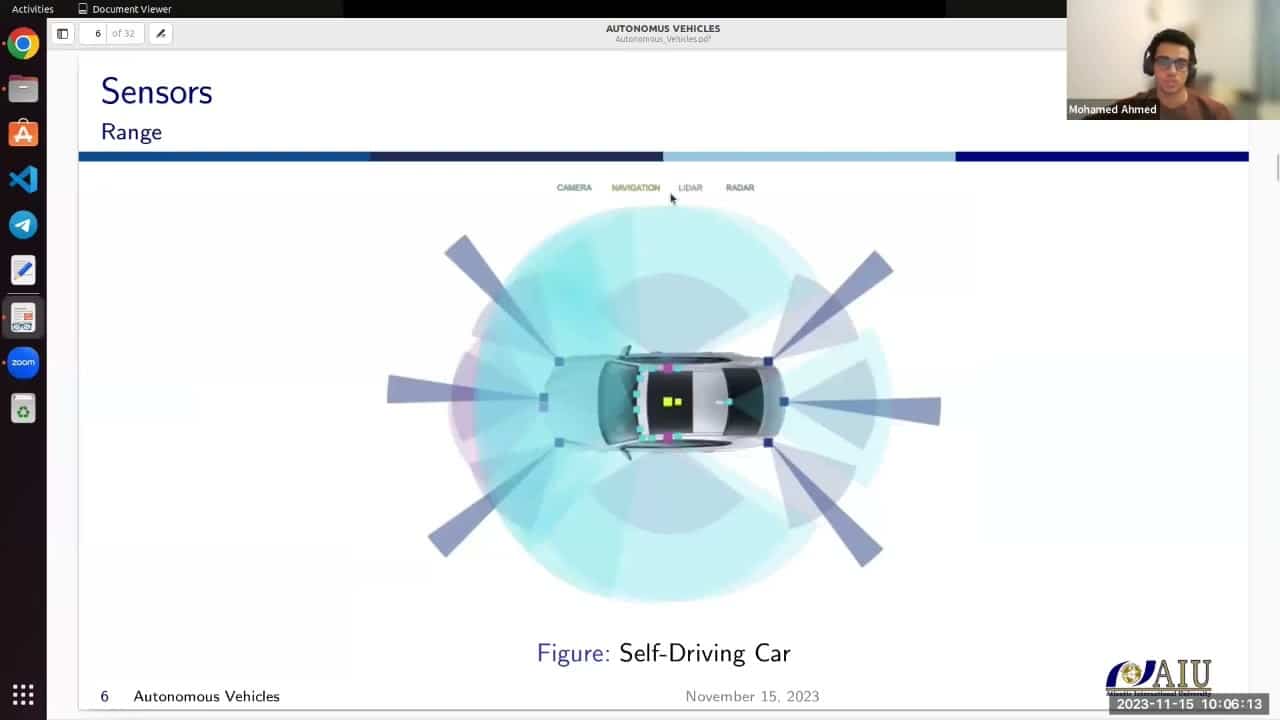The image size is (1280, 720).
Task: Click the RADAR legend label
Action: click(x=740, y=187)
